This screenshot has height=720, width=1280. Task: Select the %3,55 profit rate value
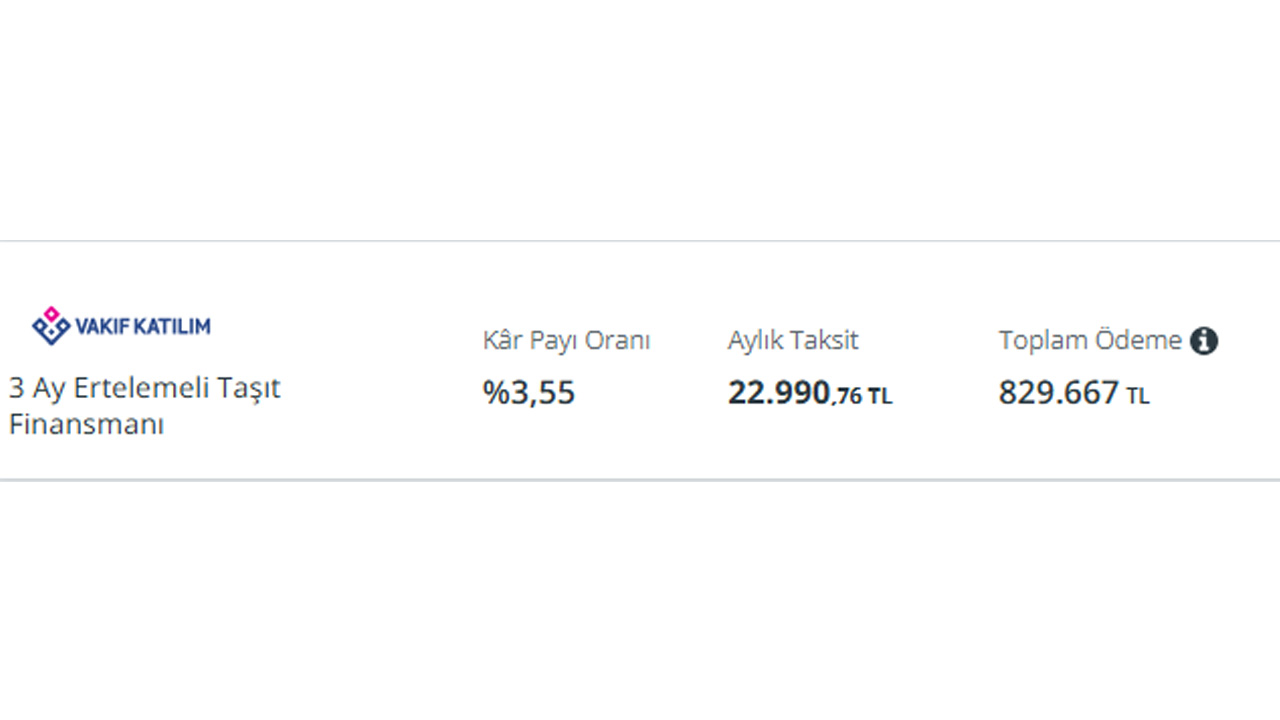[x=529, y=393]
